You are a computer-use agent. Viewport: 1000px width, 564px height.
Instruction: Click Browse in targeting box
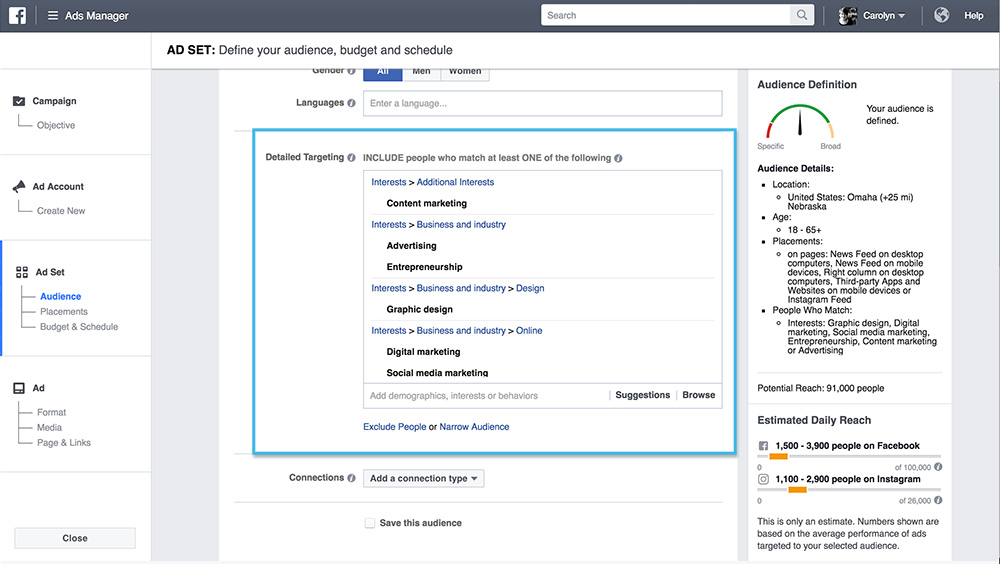click(x=698, y=395)
